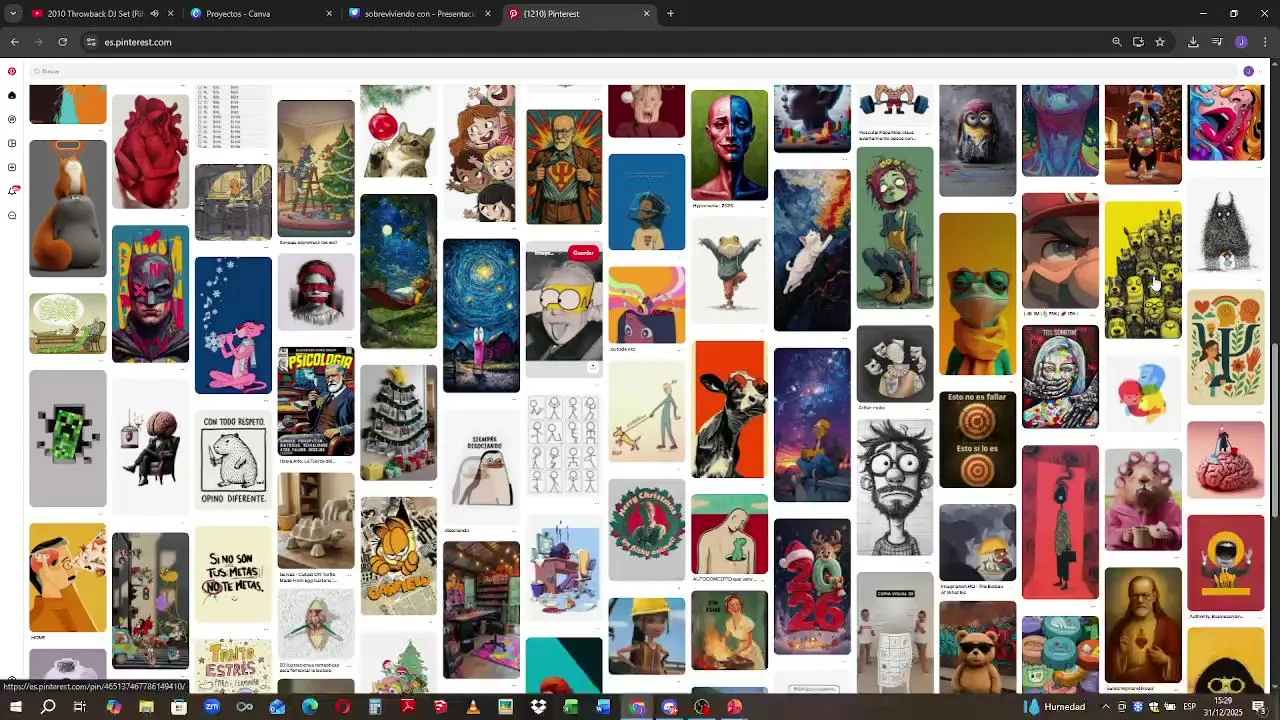The image size is (1280, 720).
Task: Open the tab search dropdown arrow
Action: pos(13,14)
